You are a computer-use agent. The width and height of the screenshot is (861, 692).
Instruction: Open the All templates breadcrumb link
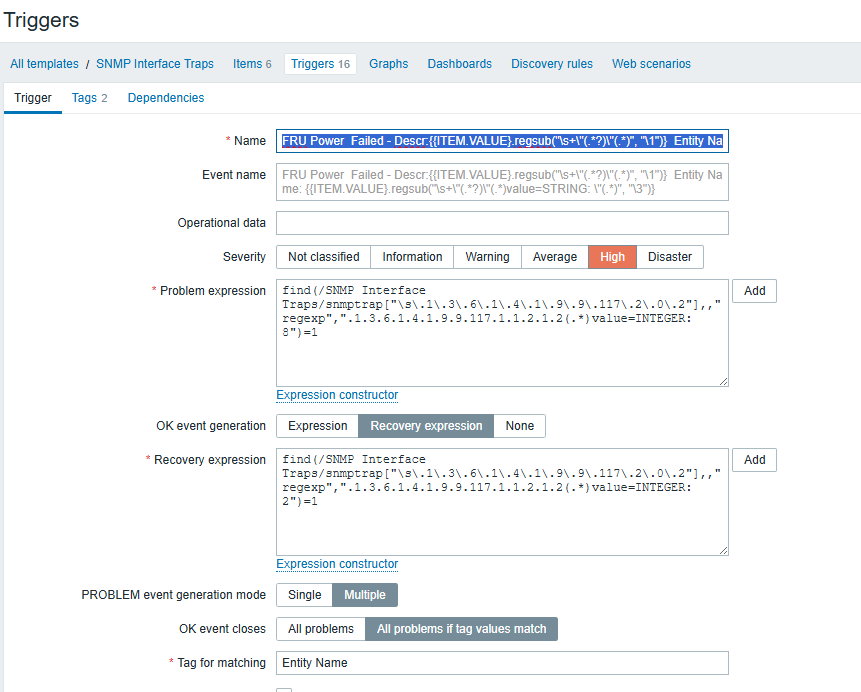44,64
